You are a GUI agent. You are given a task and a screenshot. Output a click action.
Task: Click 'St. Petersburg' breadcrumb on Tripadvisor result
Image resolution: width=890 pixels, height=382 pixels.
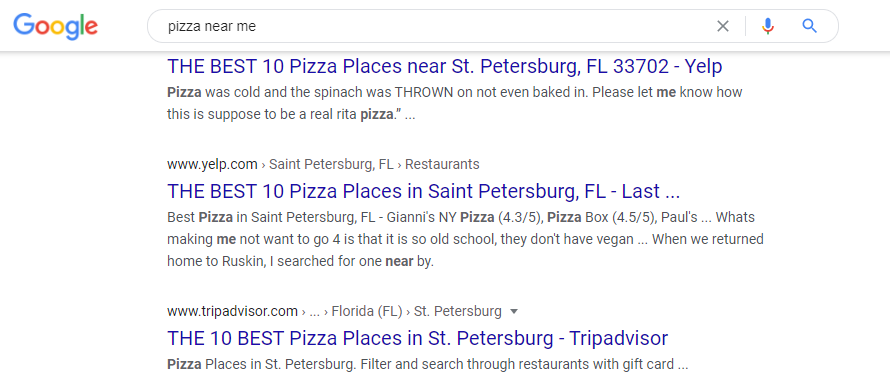click(457, 311)
